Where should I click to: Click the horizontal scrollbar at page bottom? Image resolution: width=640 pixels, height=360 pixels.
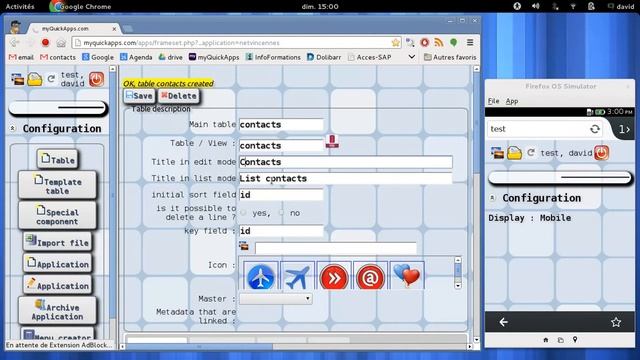coord(296,346)
